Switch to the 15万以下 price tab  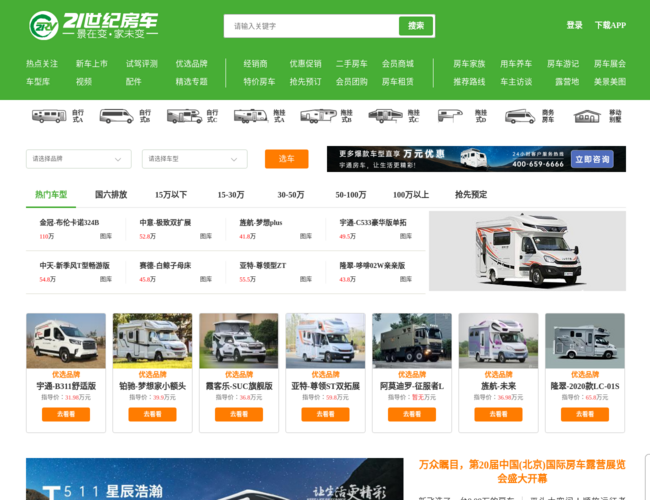pos(171,194)
